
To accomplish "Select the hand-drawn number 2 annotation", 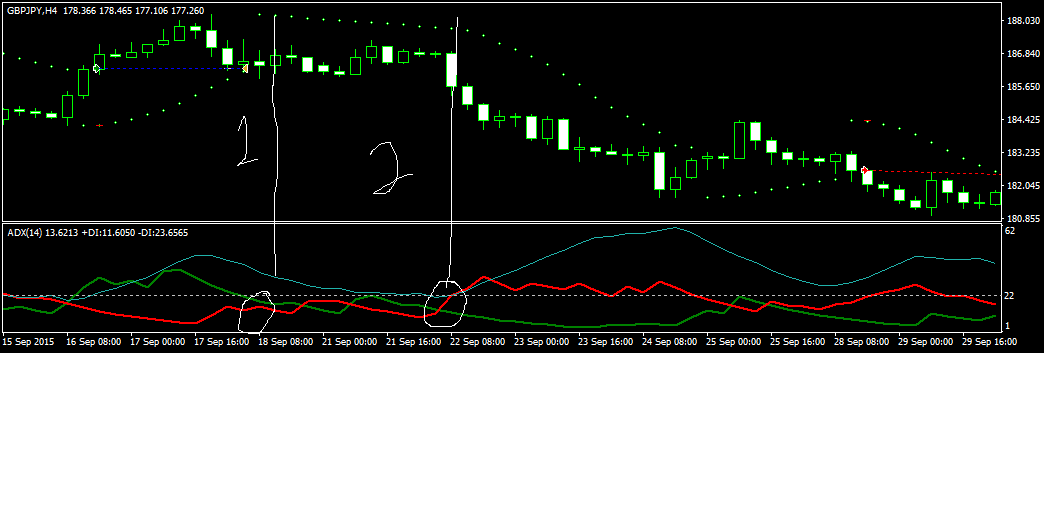I will click(387, 168).
